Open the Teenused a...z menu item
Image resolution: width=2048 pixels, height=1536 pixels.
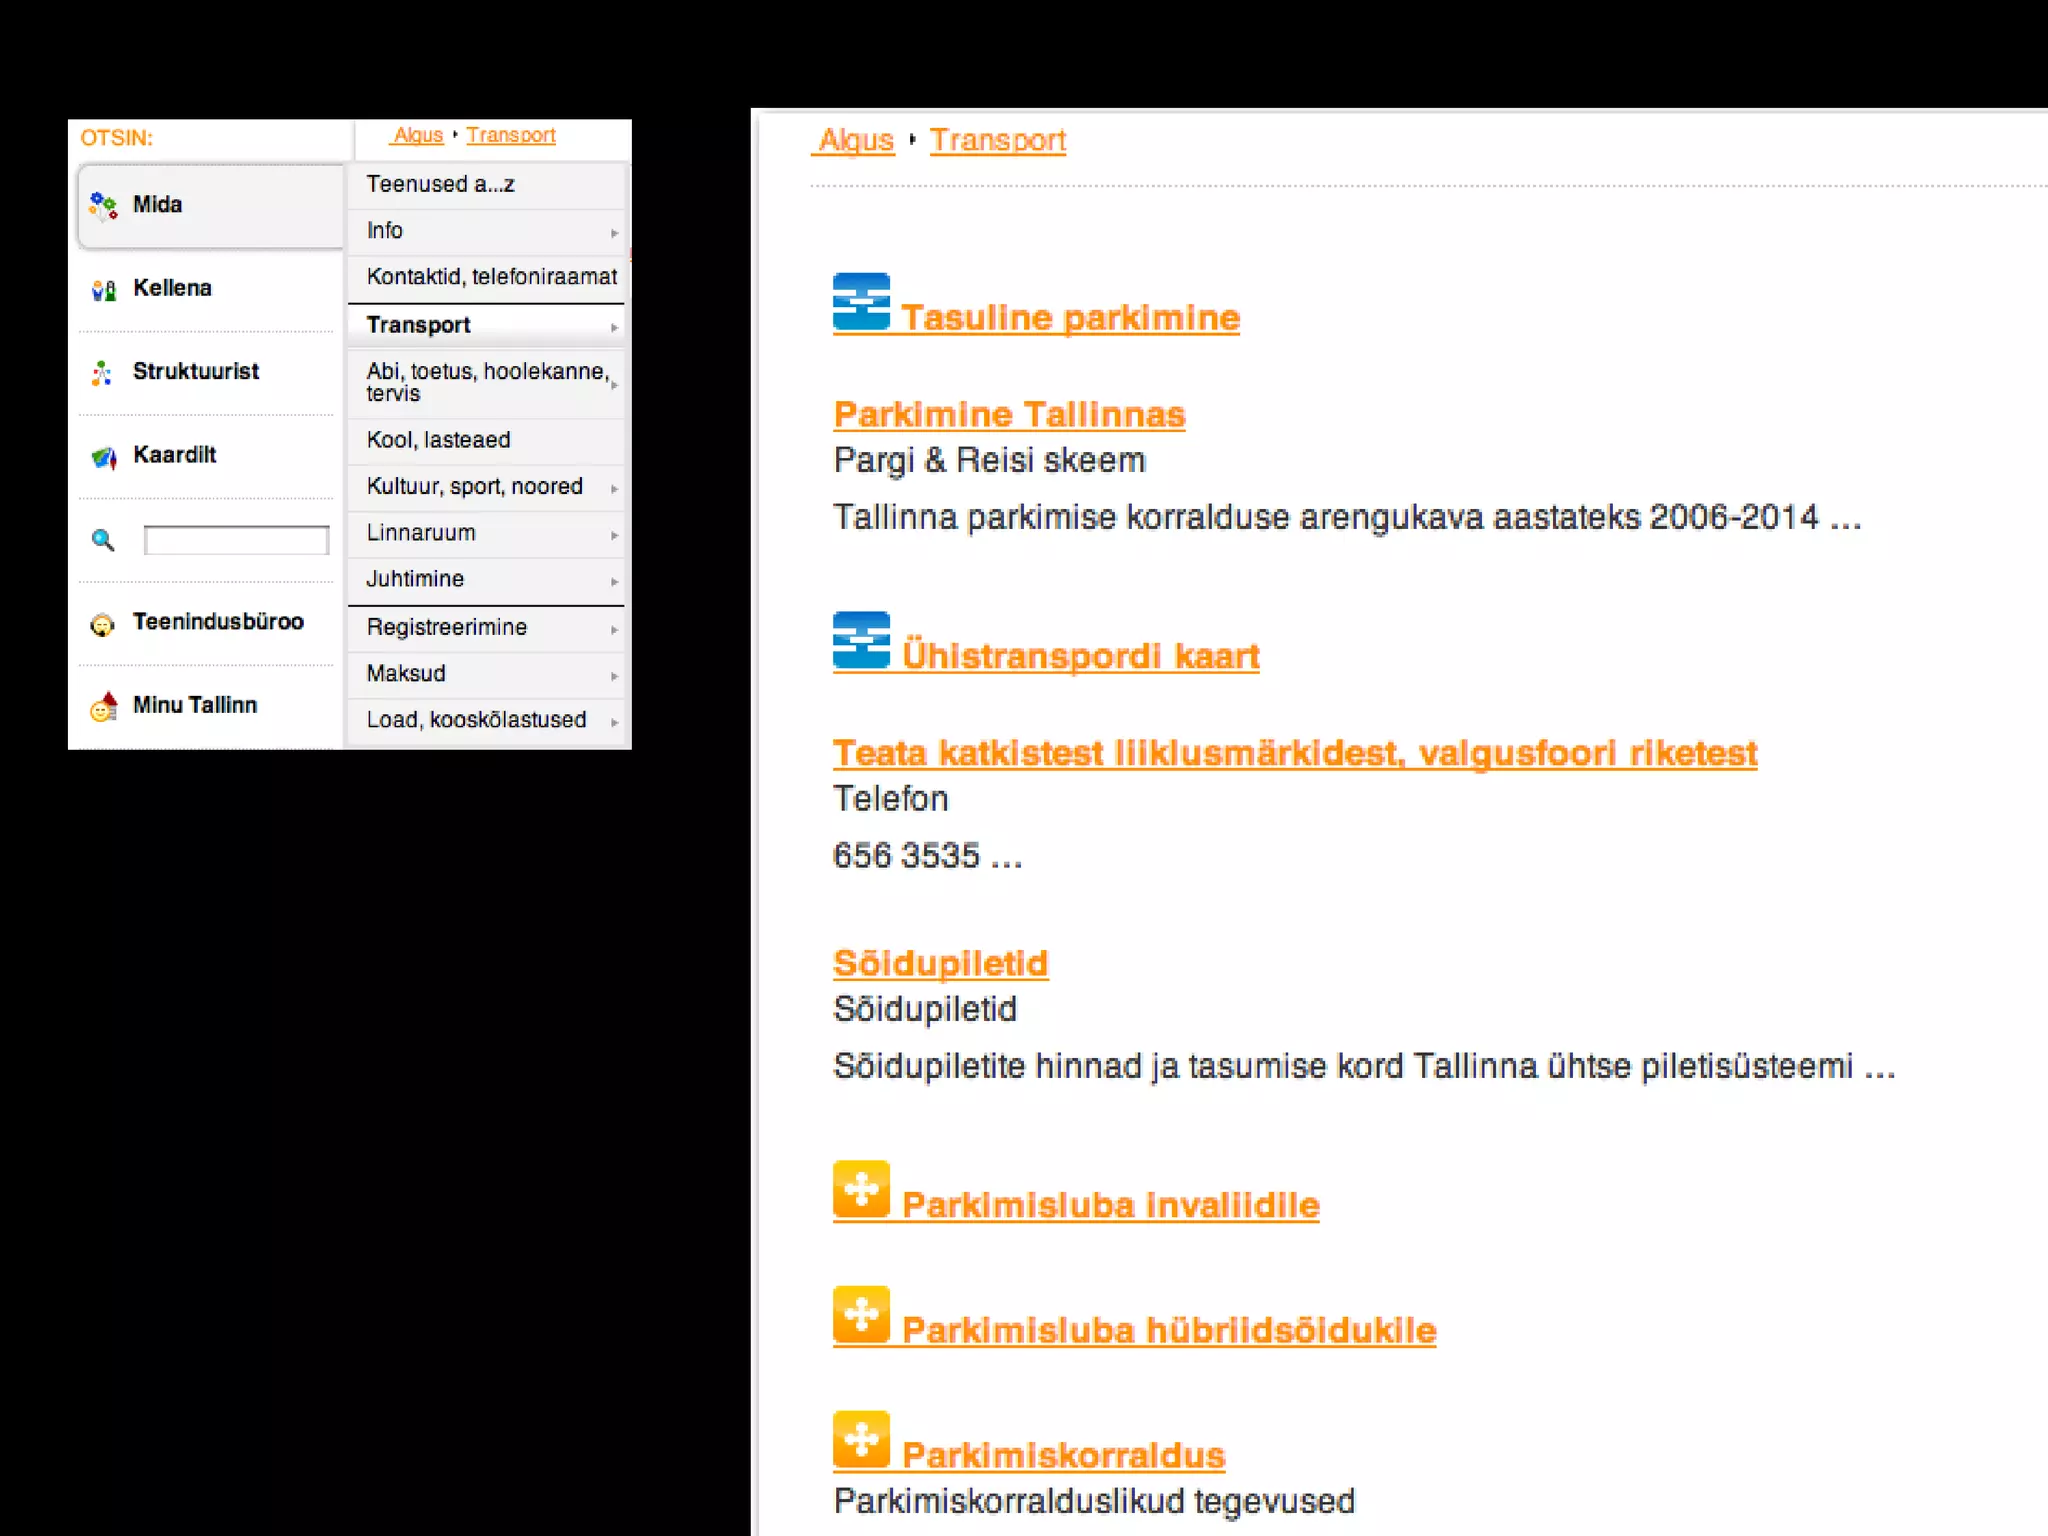[x=440, y=184]
